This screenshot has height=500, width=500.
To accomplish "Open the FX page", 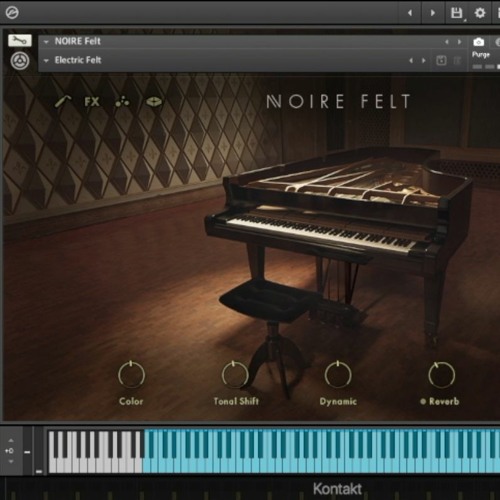I will tap(92, 102).
